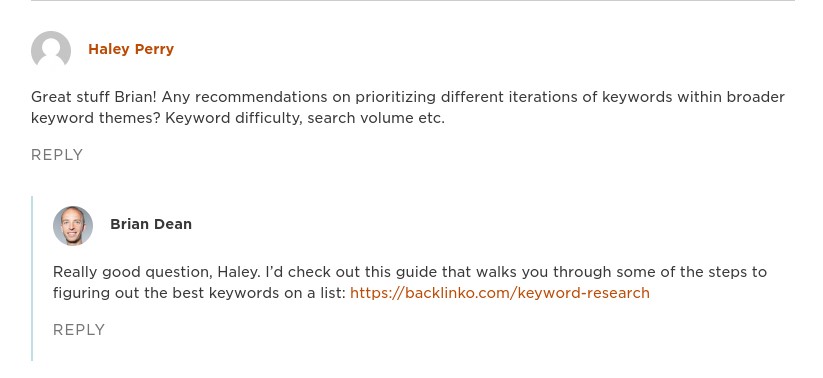This screenshot has width=823, height=378.
Task: Click the vertical blue nested-reply thread line
Action: (x=33, y=278)
